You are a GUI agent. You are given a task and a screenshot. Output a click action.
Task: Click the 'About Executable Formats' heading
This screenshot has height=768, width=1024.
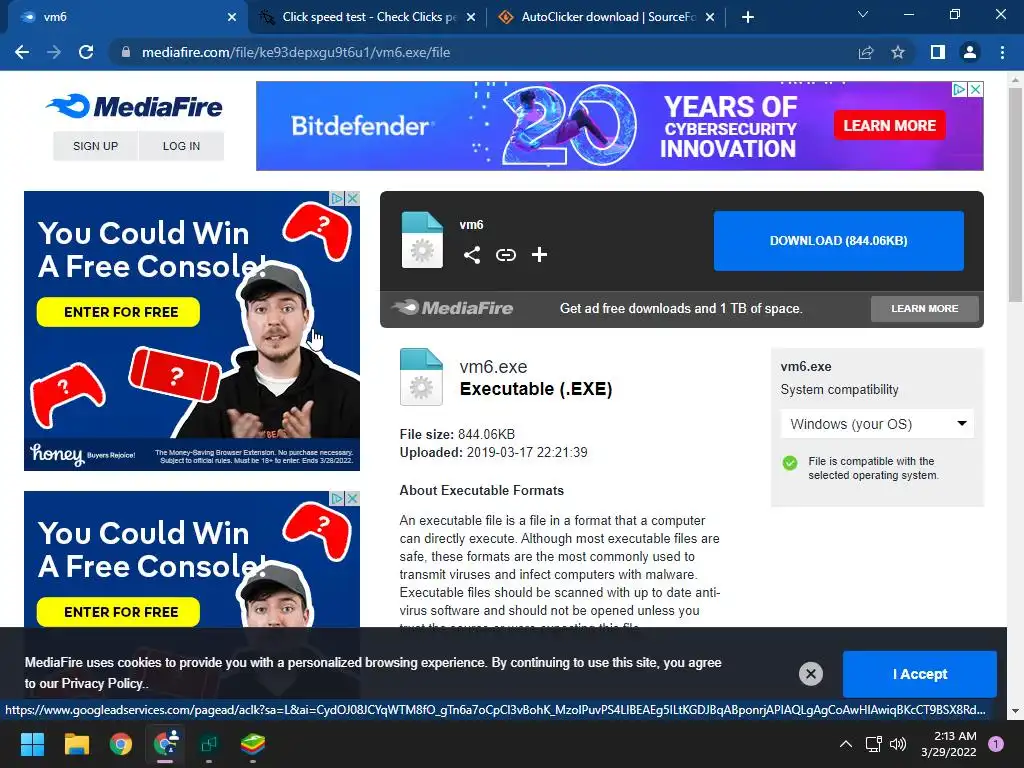481,490
